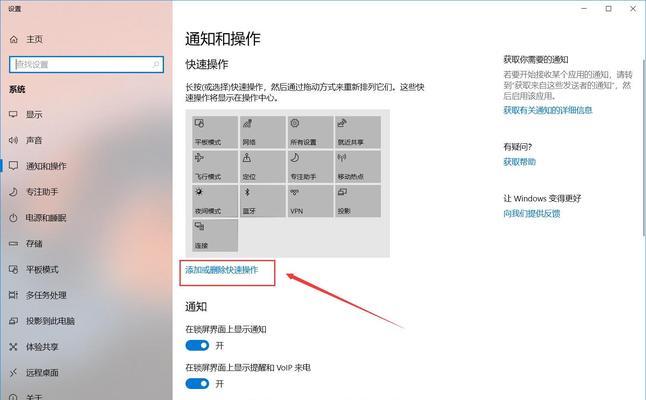Click the 系统 sidebar category heading
646x400 pixels.
tap(17, 89)
